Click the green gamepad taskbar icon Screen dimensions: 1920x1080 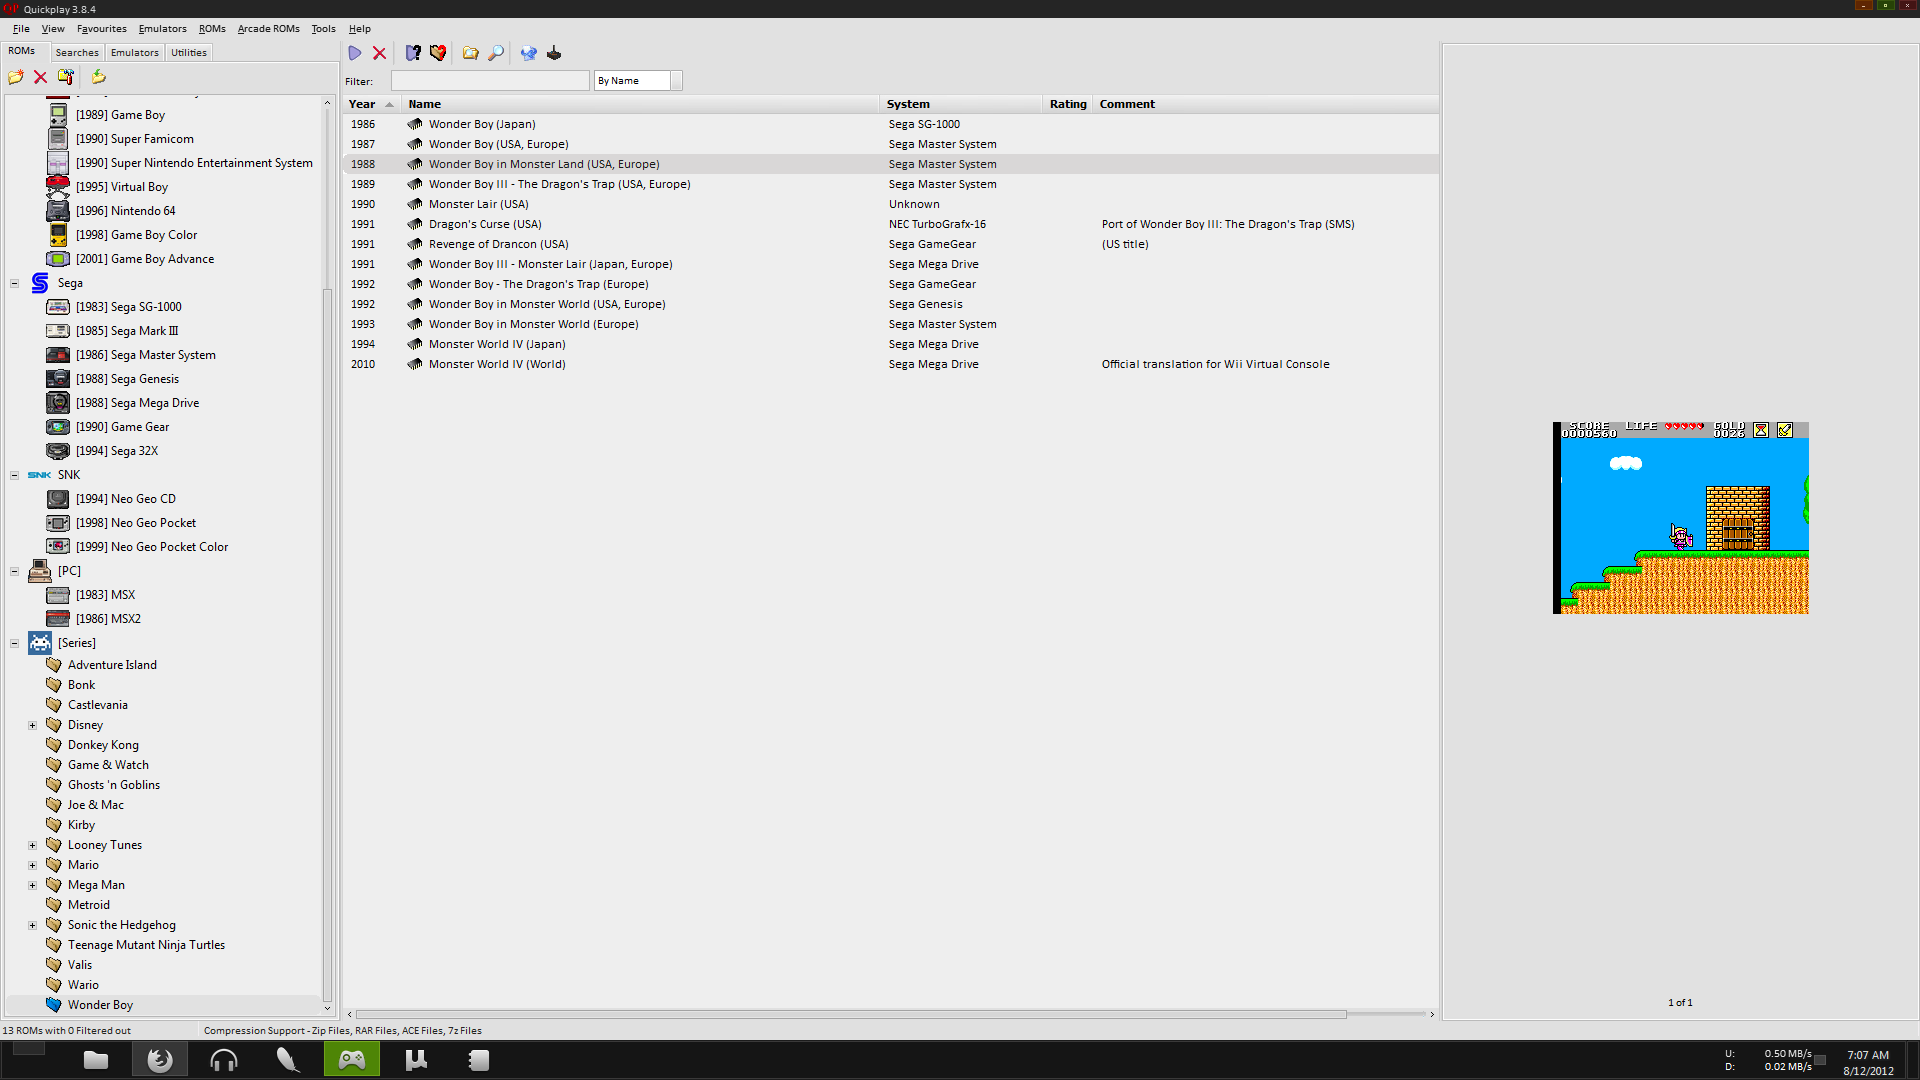coord(352,1060)
